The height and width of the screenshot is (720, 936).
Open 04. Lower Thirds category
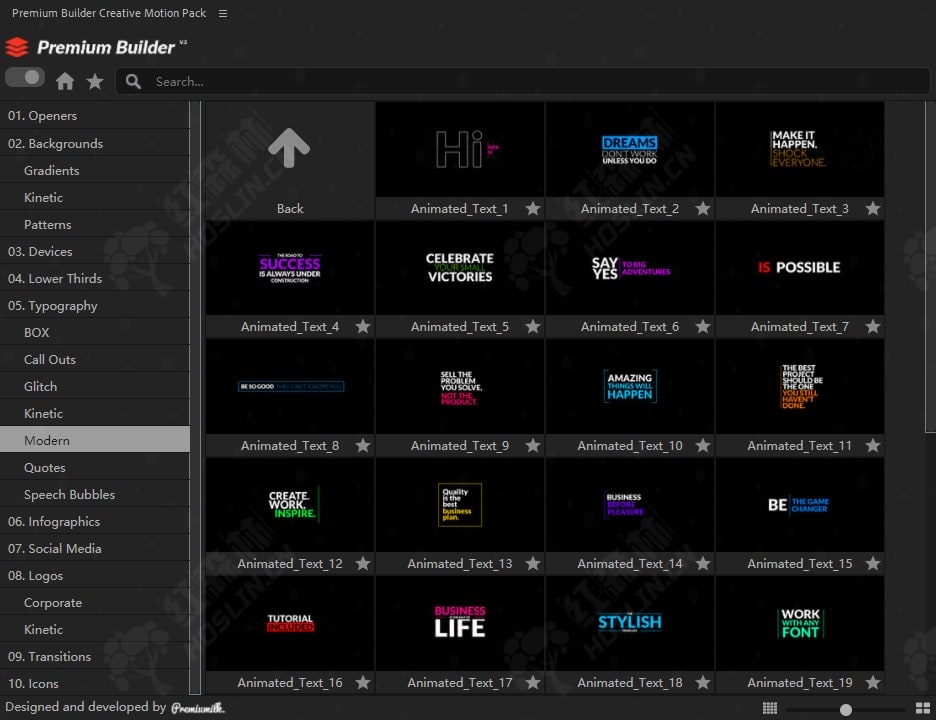[x=95, y=278]
